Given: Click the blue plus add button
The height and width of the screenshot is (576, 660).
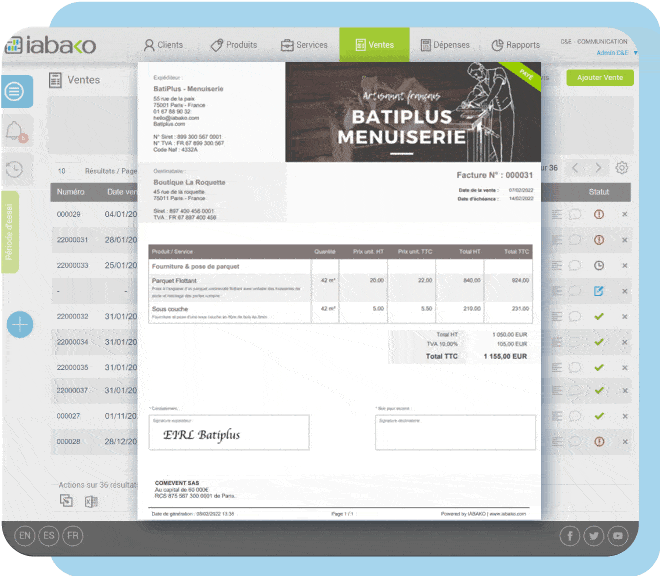Looking at the screenshot, I should pos(20,325).
